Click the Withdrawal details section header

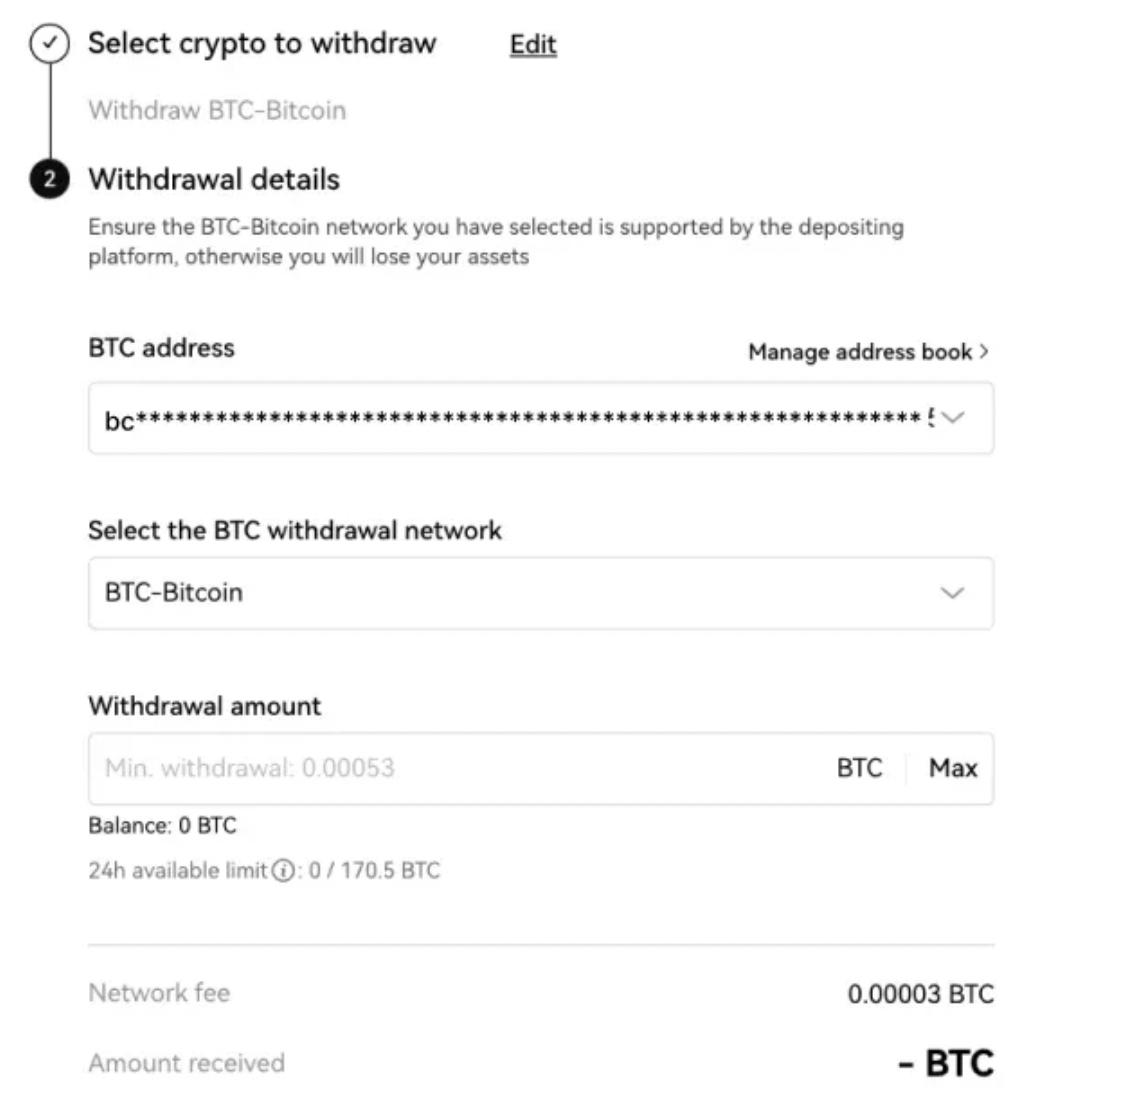214,180
